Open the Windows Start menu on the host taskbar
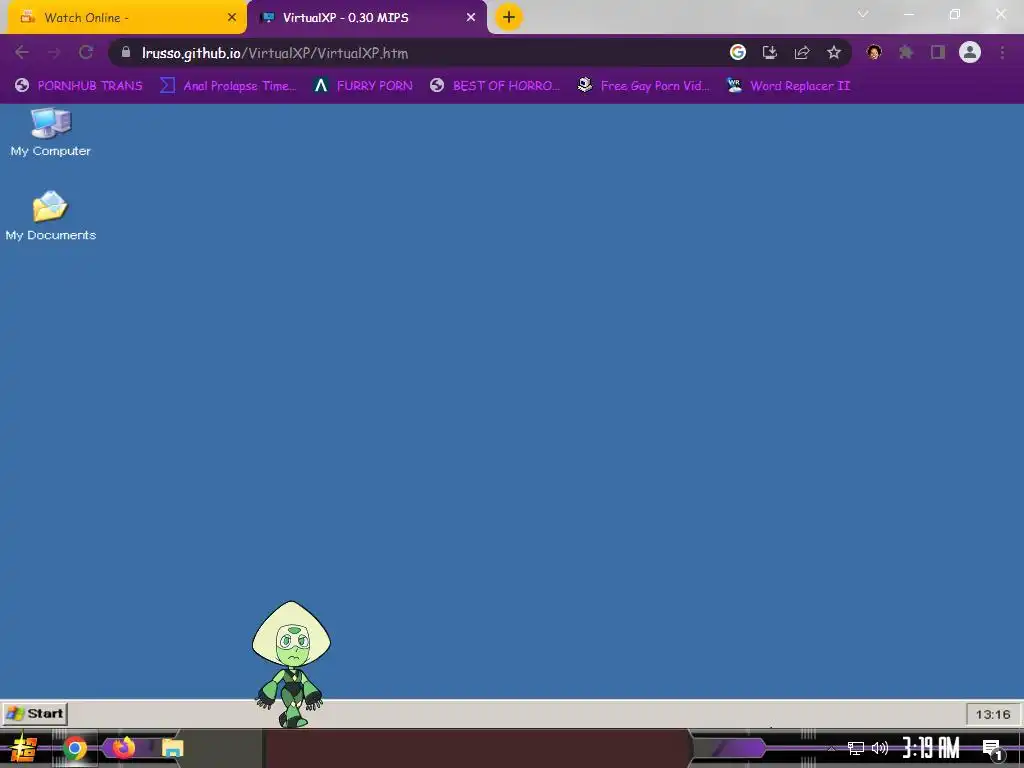Viewport: 1024px width, 768px height. [24, 748]
